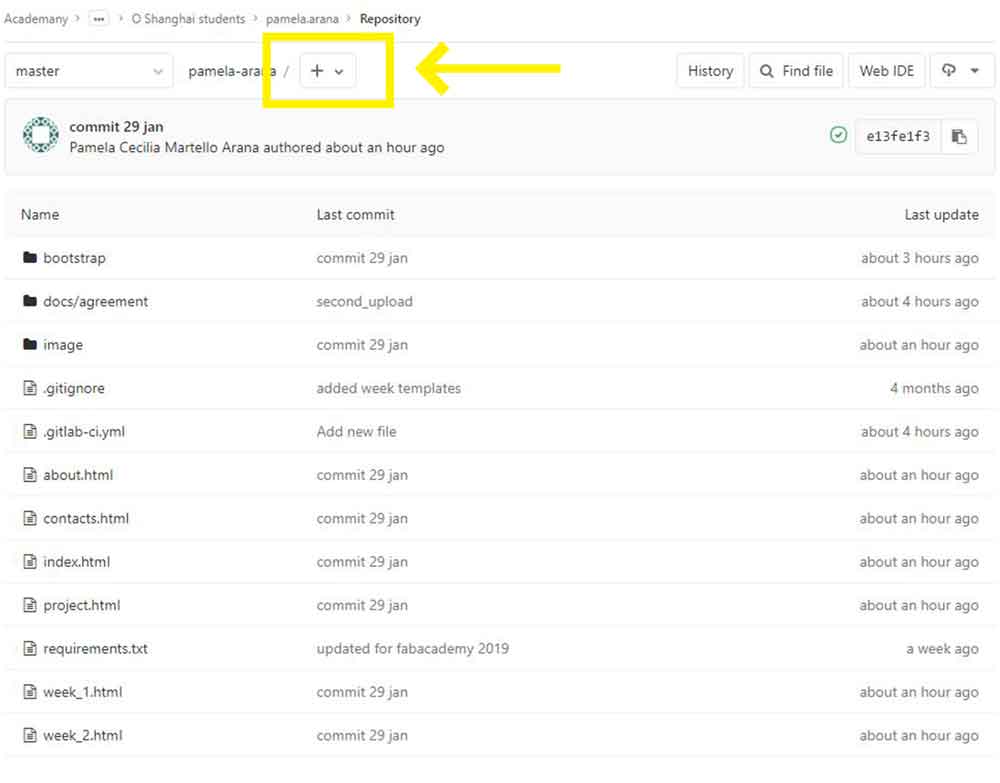This screenshot has height=783, width=1000.
Task: Click the .gitignore file icon
Action: [30, 388]
